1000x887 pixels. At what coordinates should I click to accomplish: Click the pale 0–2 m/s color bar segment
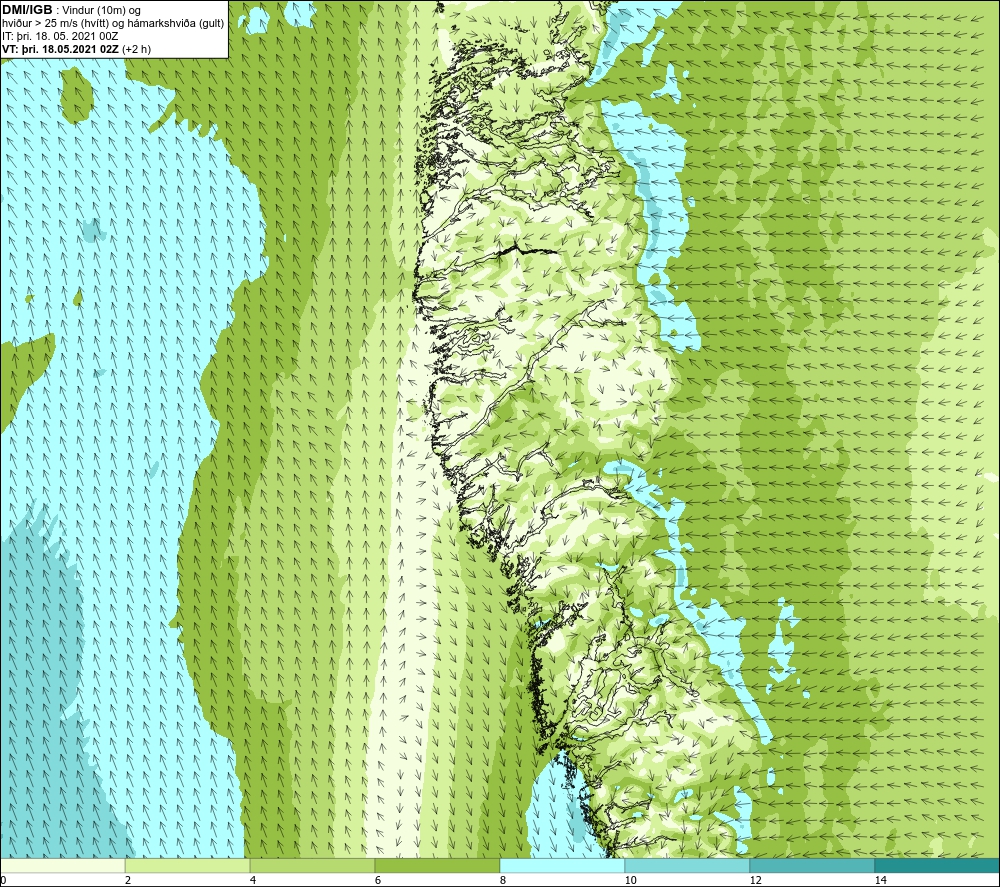pos(62,866)
